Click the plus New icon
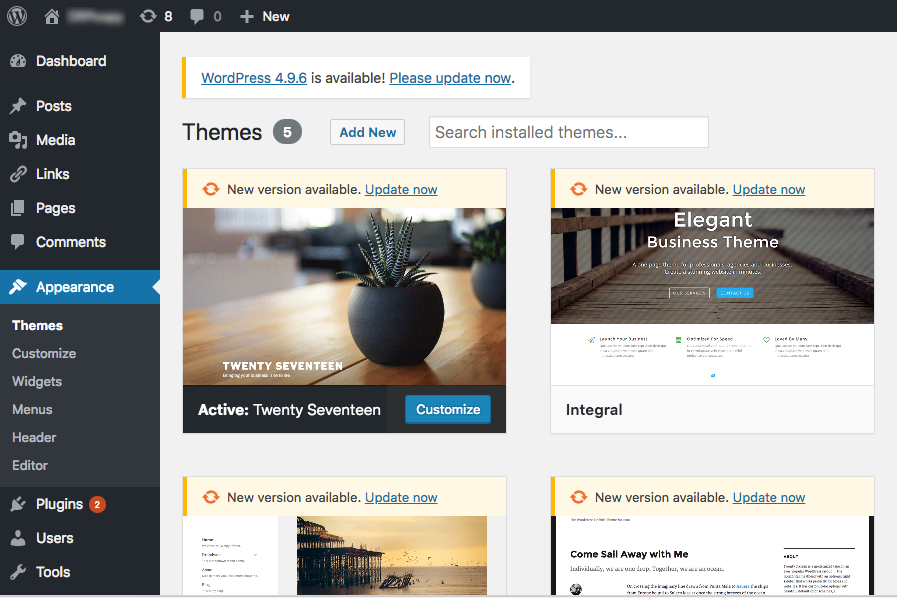 [247, 17]
